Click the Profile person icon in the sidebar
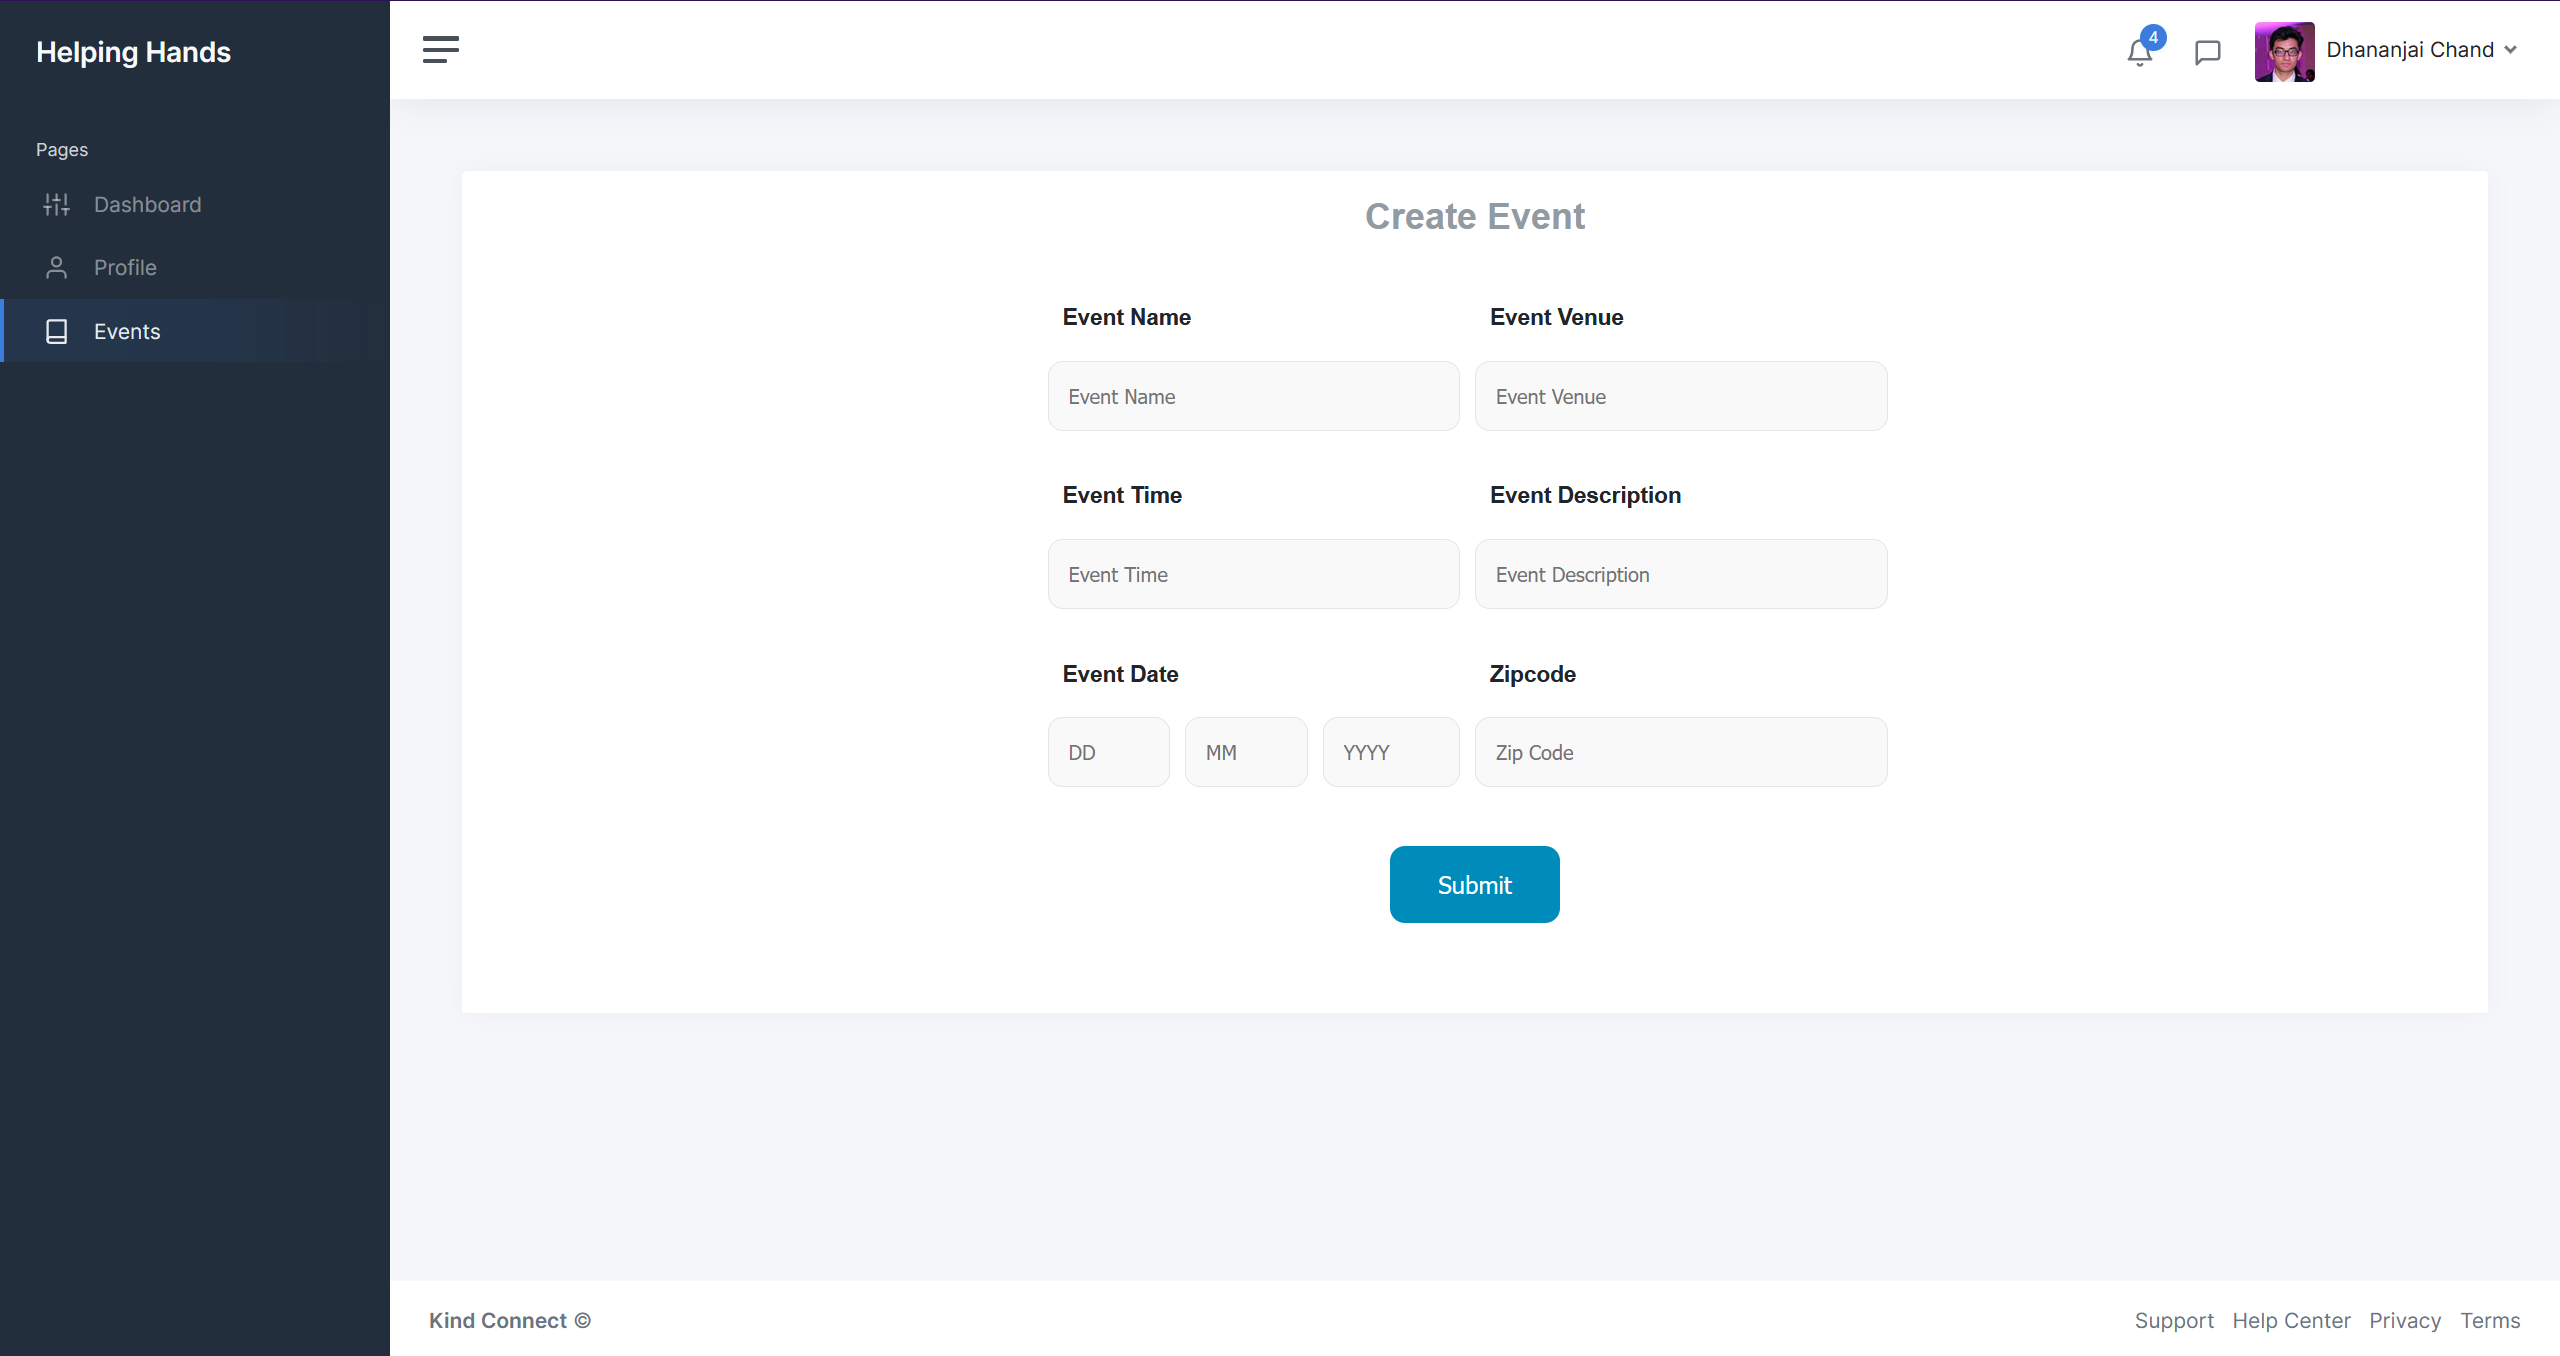Viewport: 2560px width, 1356px height. click(57, 268)
